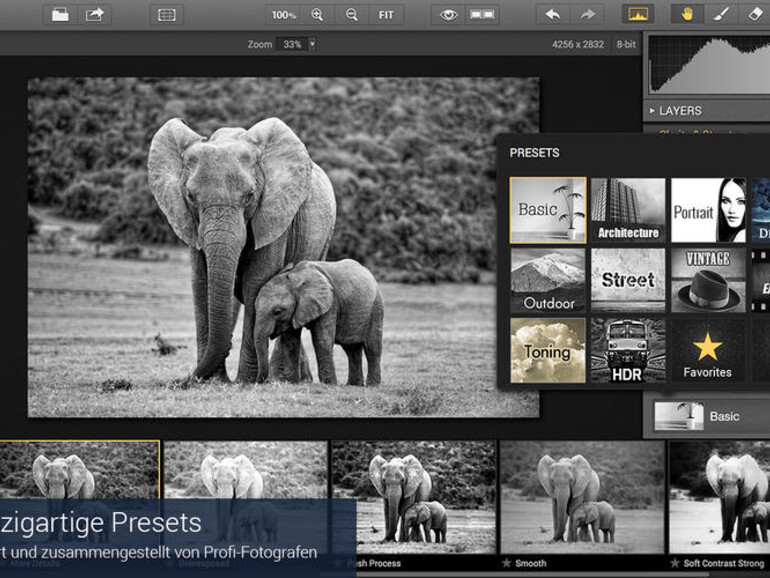Screen dimensions: 770x578
Task: Click the open file folder icon
Action: (60, 15)
